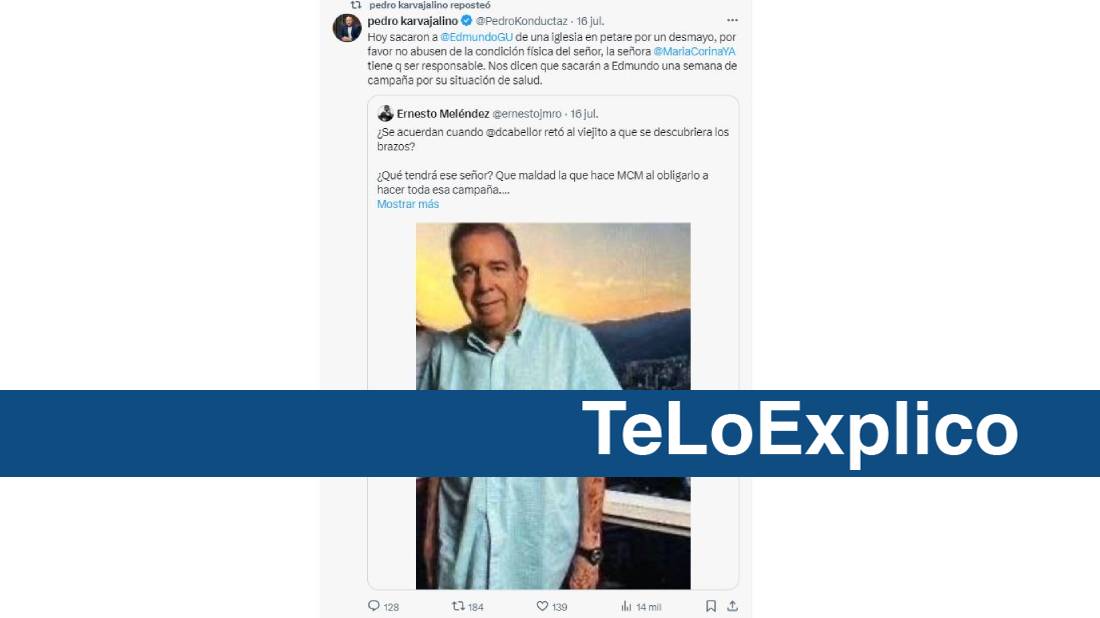Image resolution: width=1100 pixels, height=618 pixels.
Task: Open the @EdmundoGU mention link
Action: pos(476,37)
